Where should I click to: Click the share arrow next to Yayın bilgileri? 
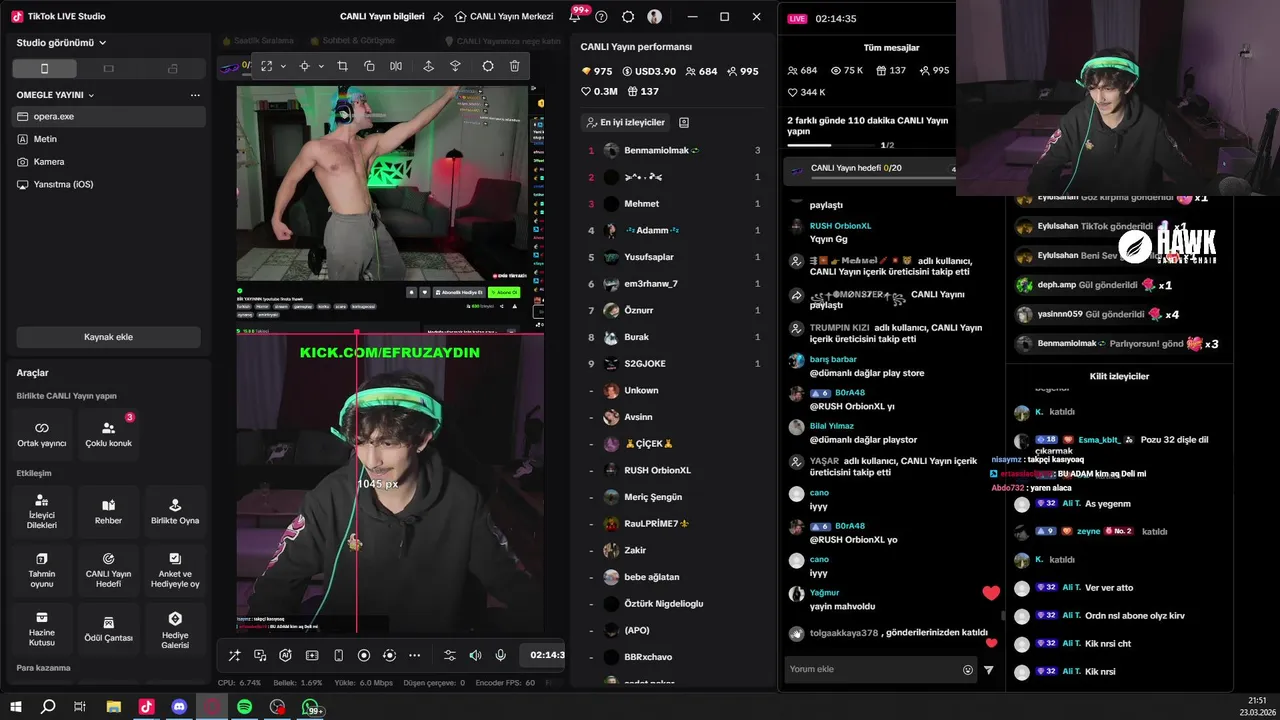tap(438, 16)
